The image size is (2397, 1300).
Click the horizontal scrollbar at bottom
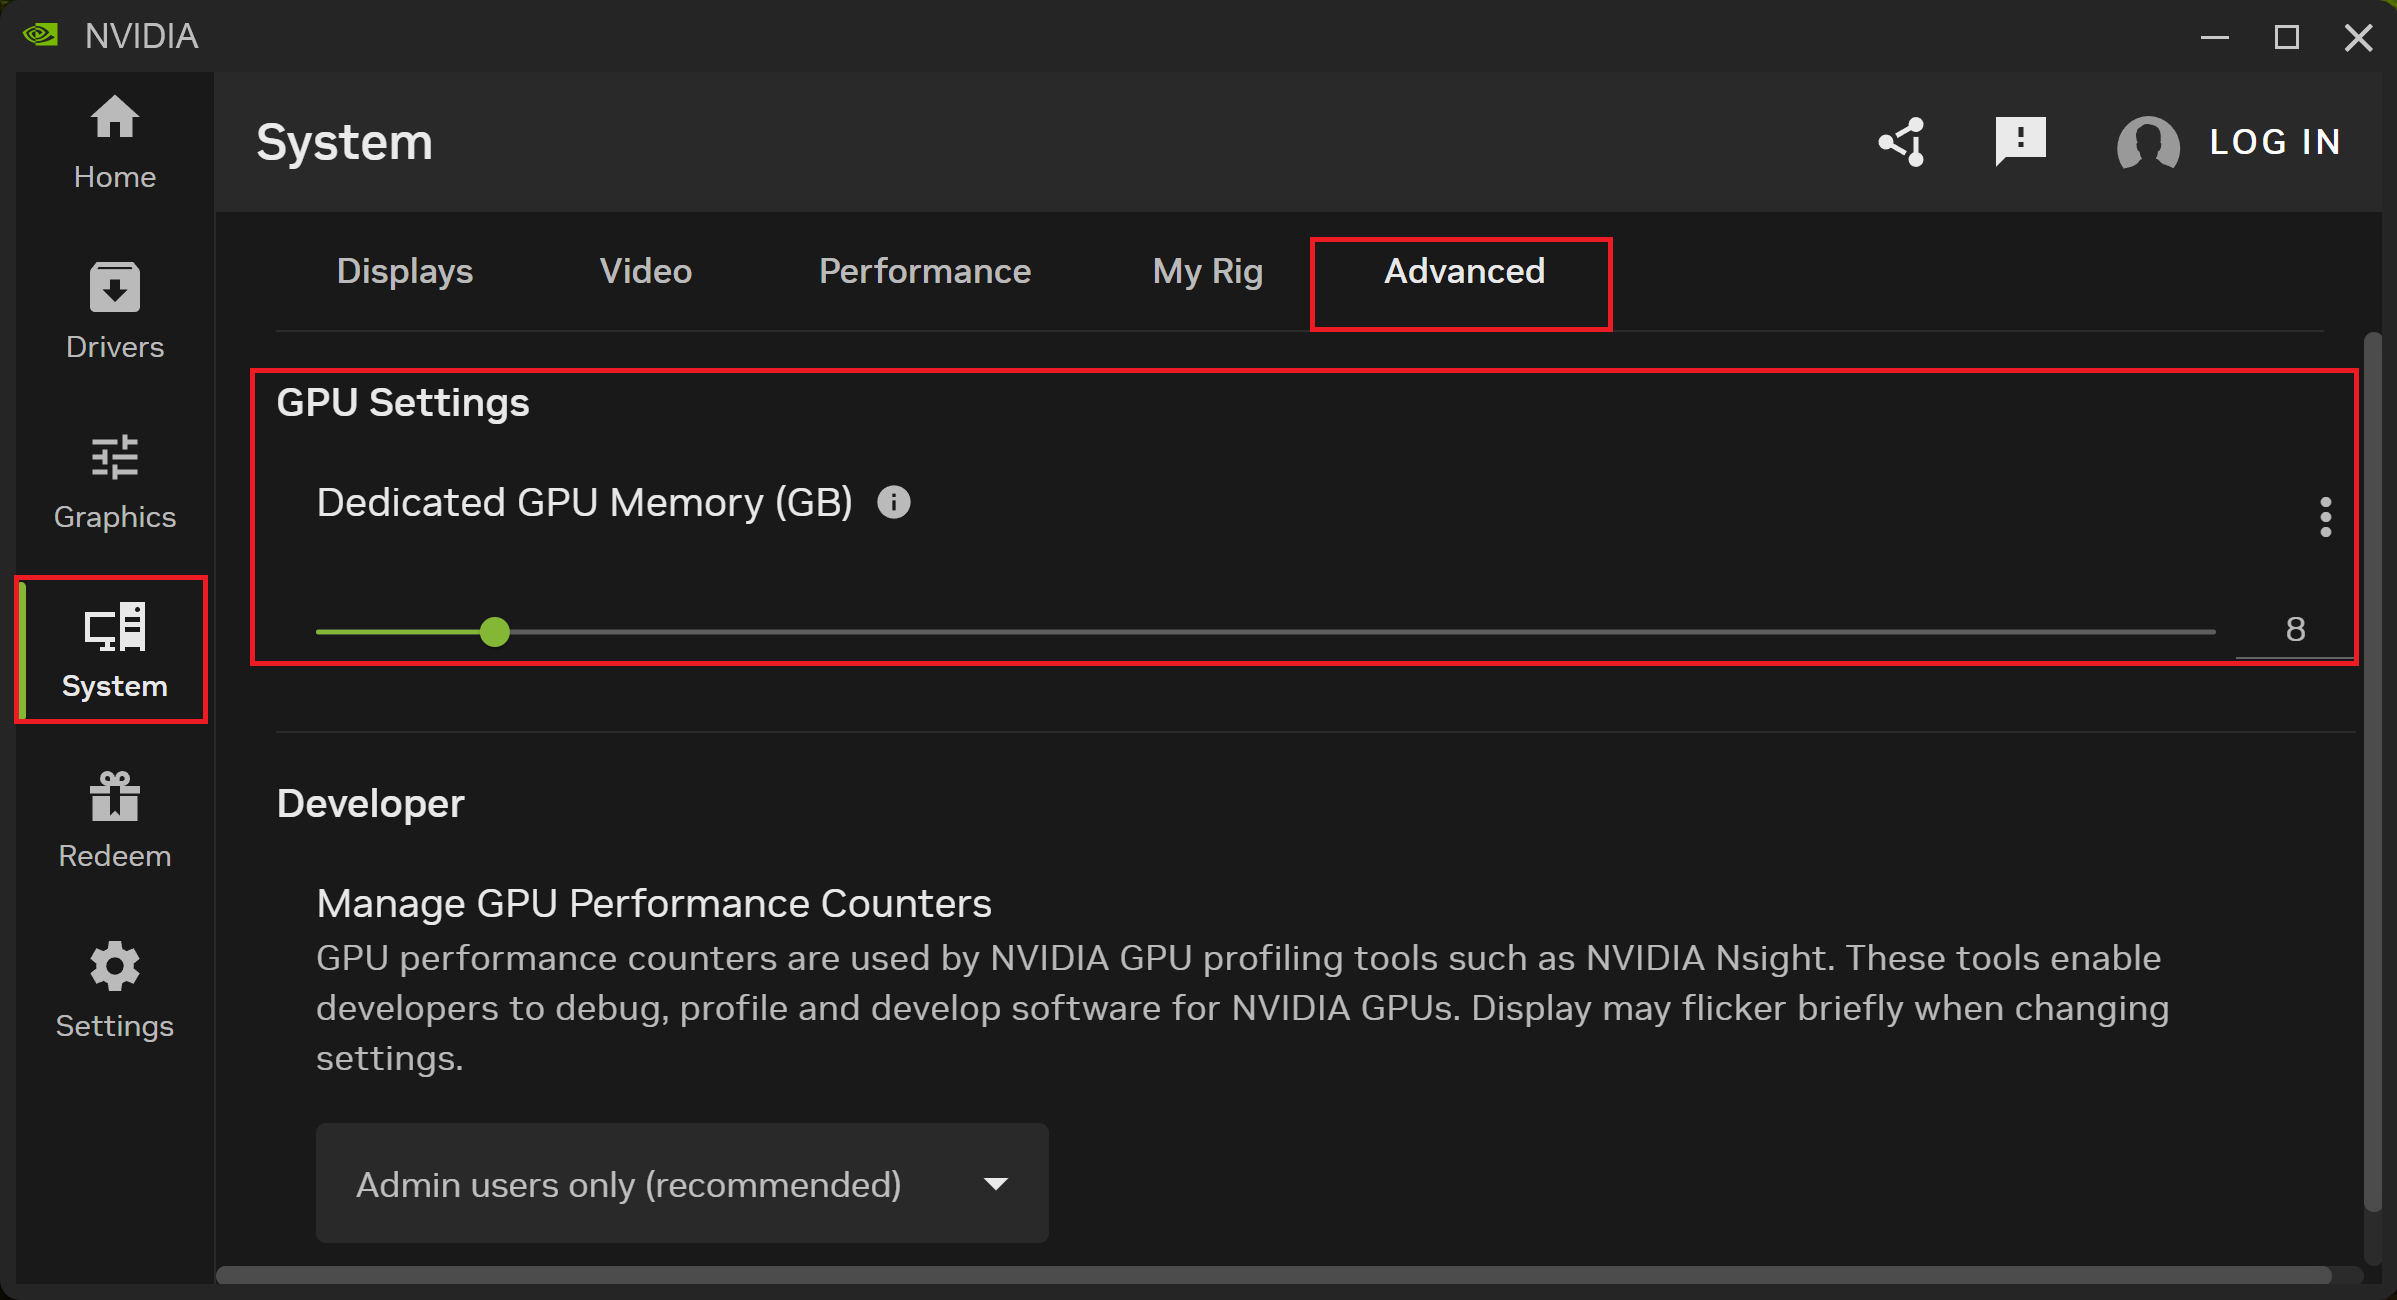[1274, 1275]
